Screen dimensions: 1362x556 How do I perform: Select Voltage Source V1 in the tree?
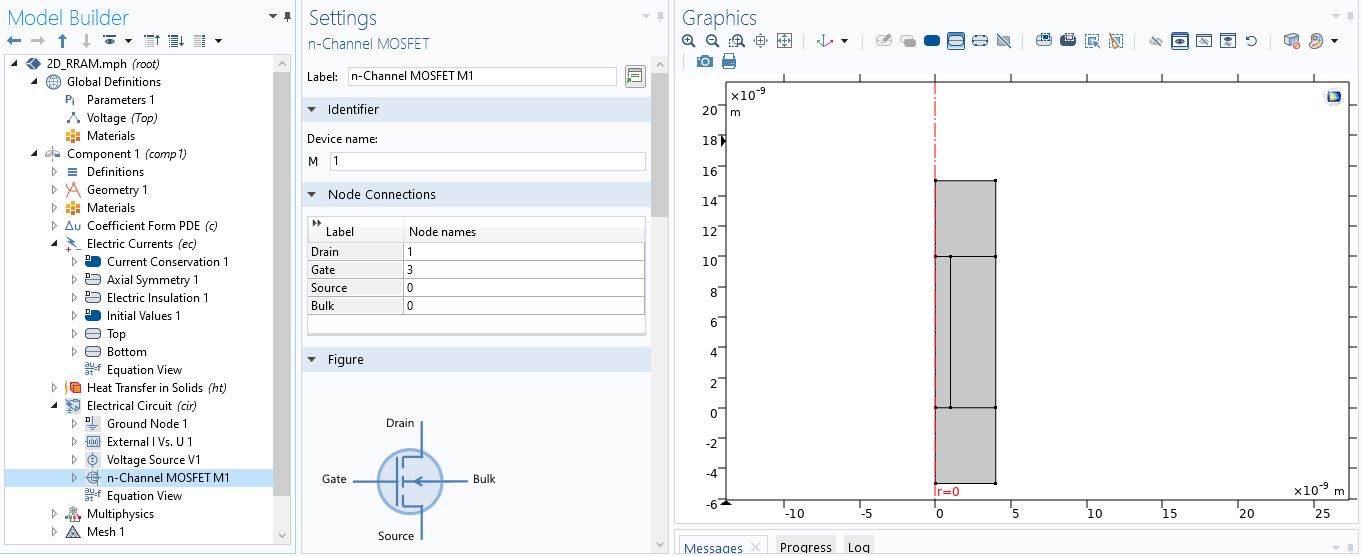146,460
